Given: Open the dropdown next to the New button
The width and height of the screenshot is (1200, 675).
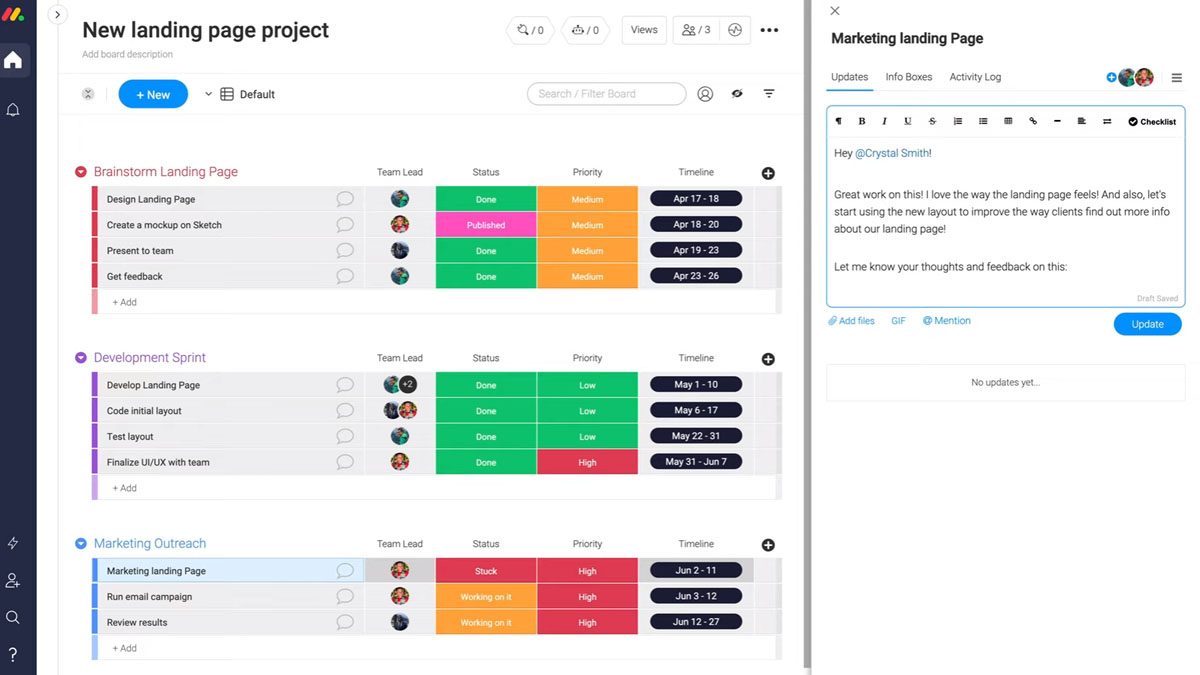Looking at the screenshot, I should [x=208, y=93].
